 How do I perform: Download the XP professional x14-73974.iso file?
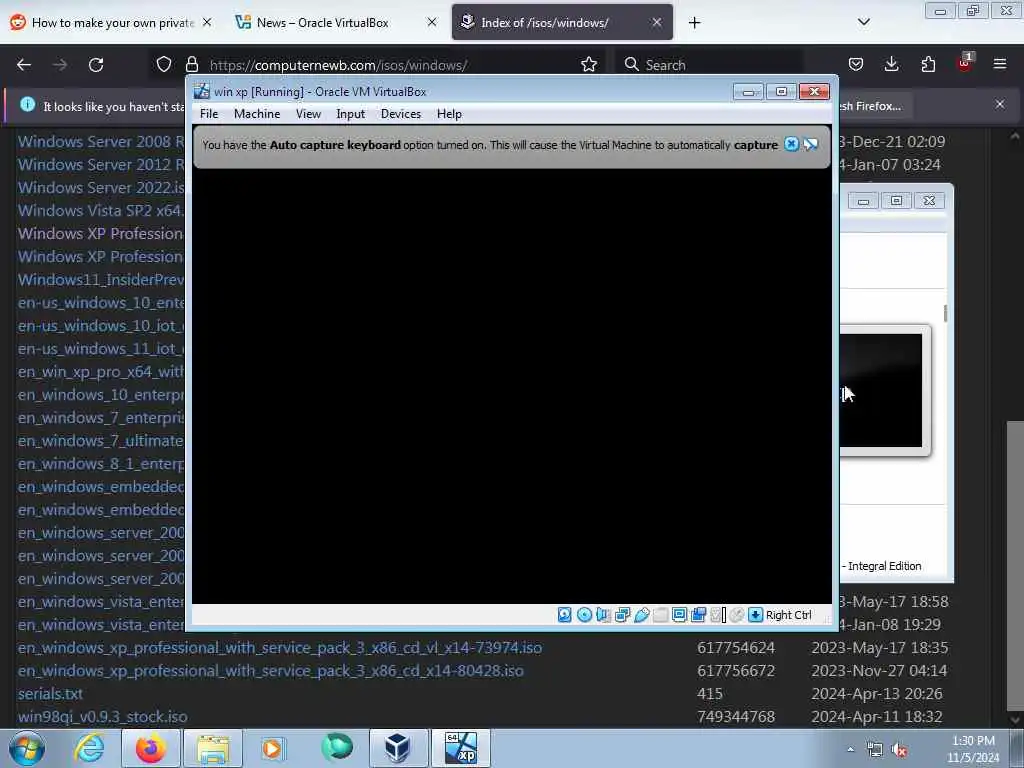click(280, 648)
